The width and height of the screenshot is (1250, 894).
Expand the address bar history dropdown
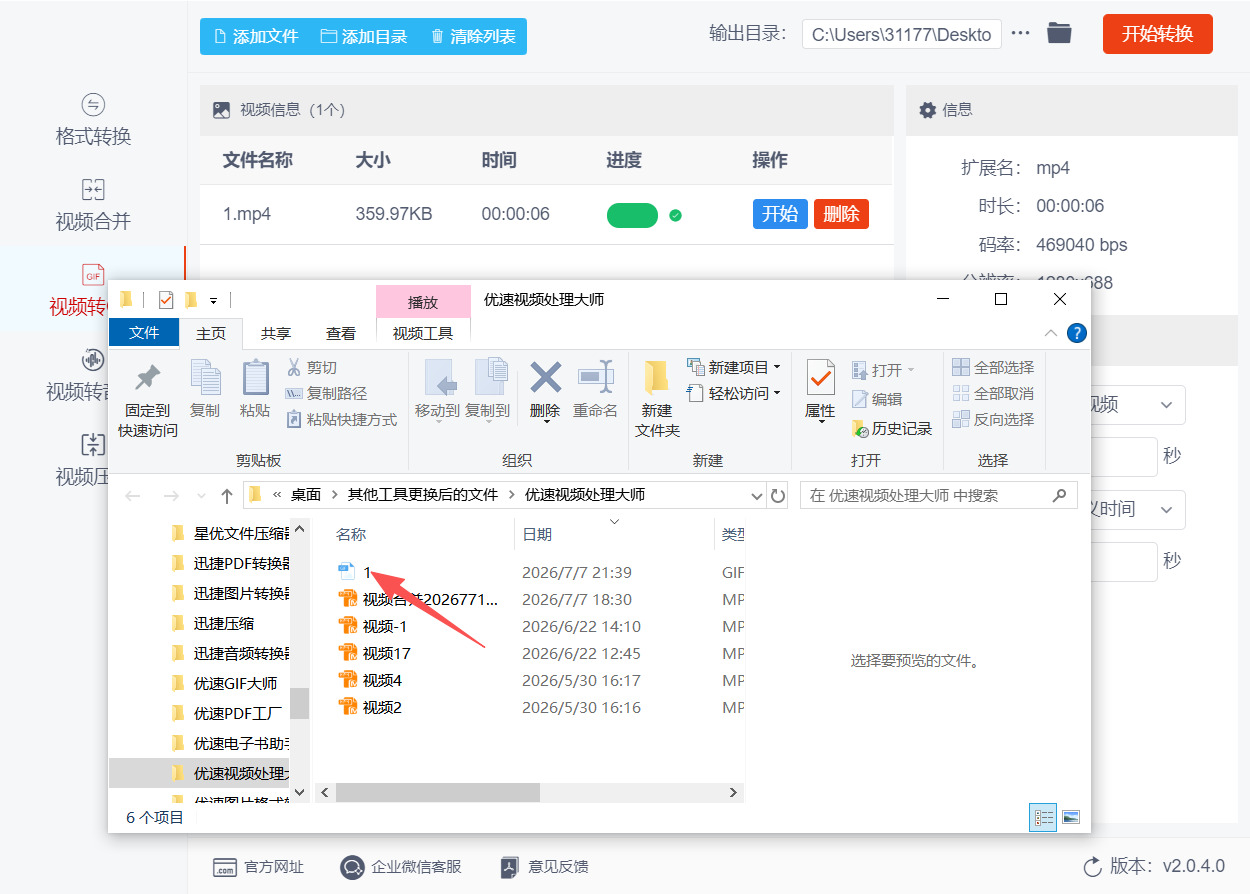(756, 495)
